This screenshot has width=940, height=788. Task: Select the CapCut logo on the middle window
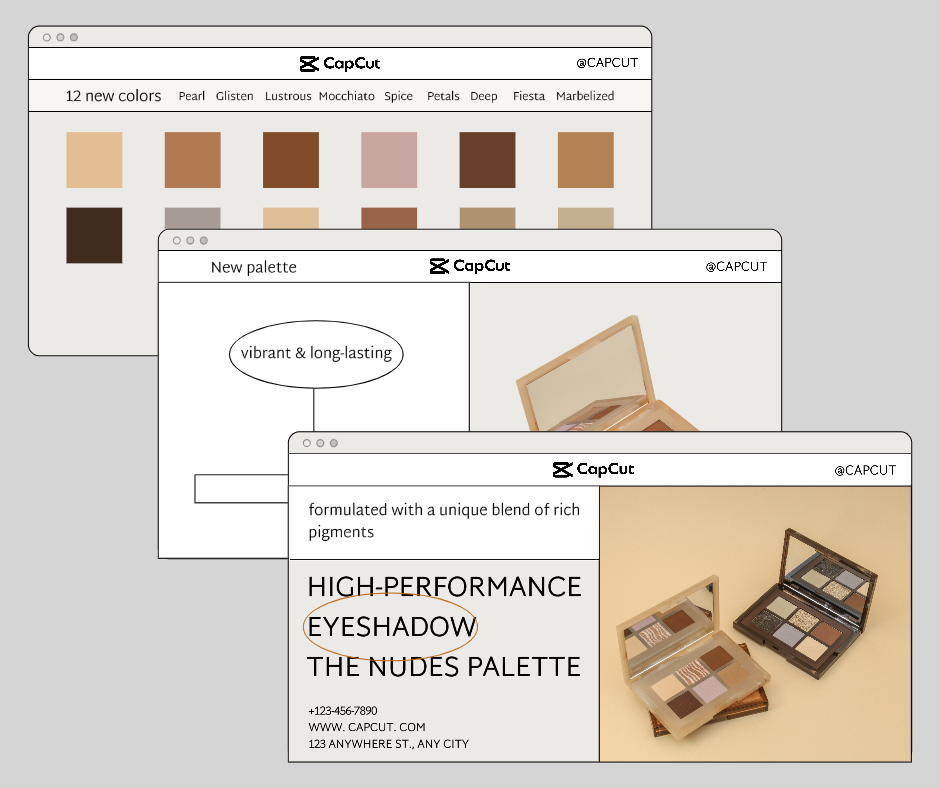[x=468, y=266]
